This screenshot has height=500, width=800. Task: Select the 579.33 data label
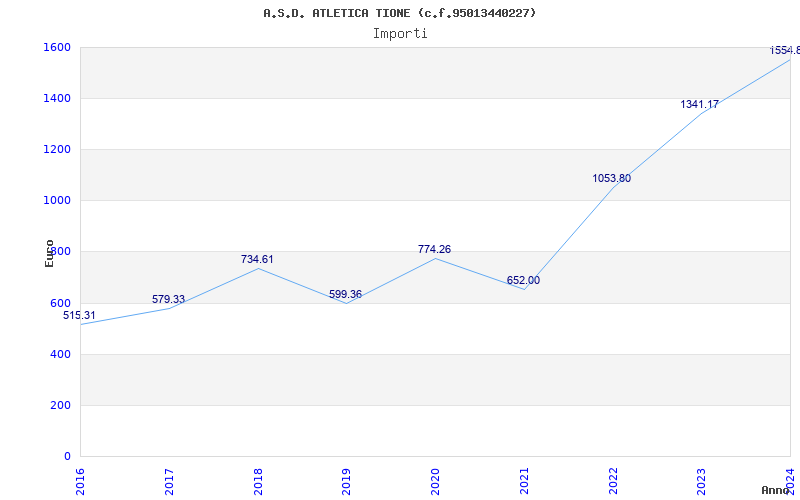click(168, 299)
